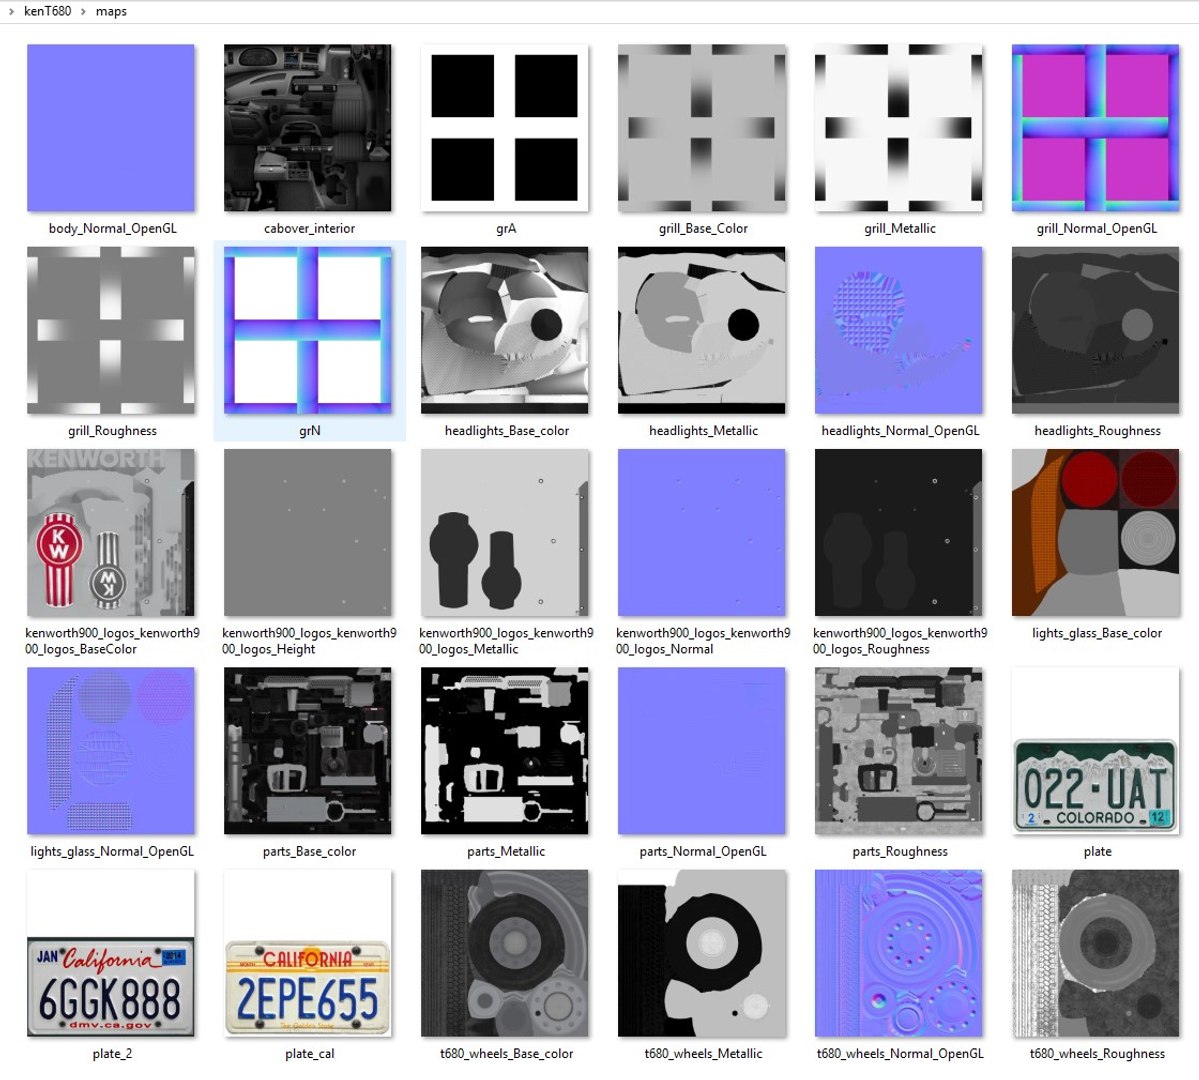Viewport: 1199px width, 1080px height.
Task: Click the file name grill_Base_Color
Action: (703, 228)
